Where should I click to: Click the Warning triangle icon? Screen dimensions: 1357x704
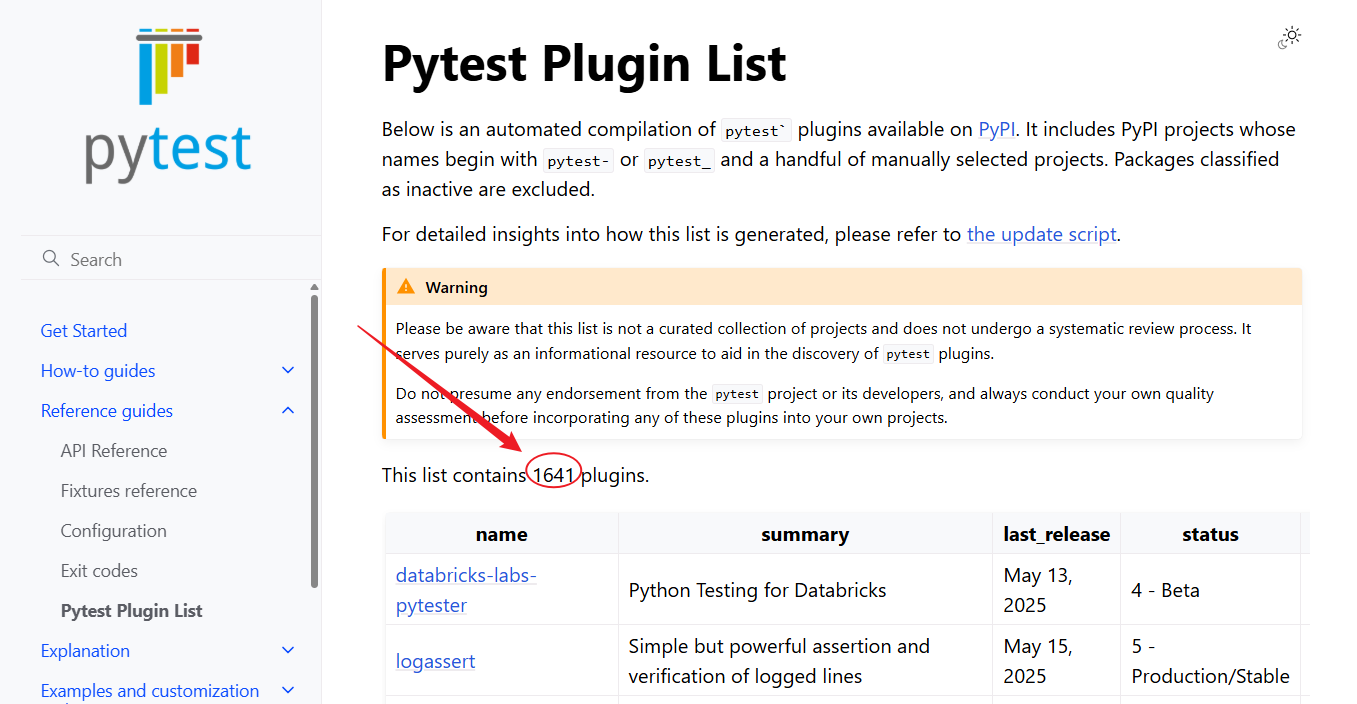[405, 287]
